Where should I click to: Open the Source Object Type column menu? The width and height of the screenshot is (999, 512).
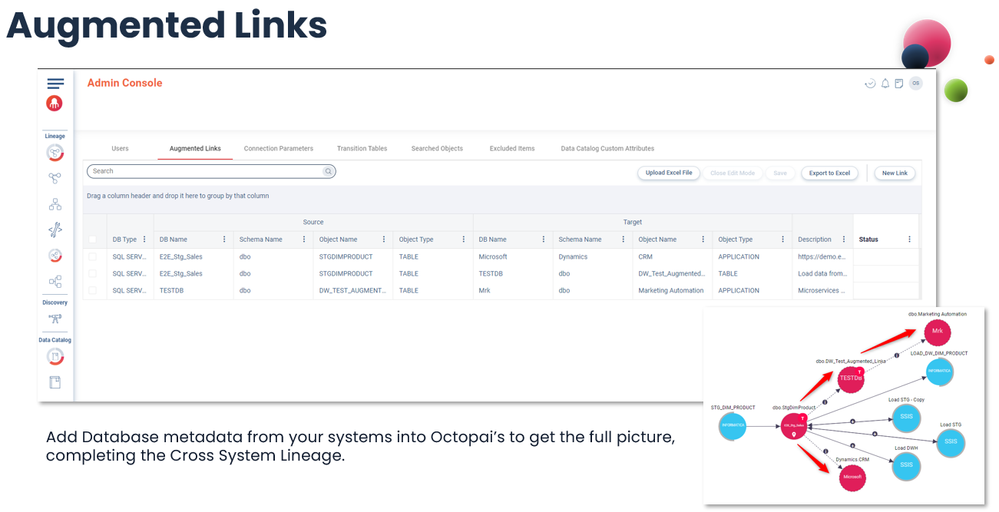point(464,239)
